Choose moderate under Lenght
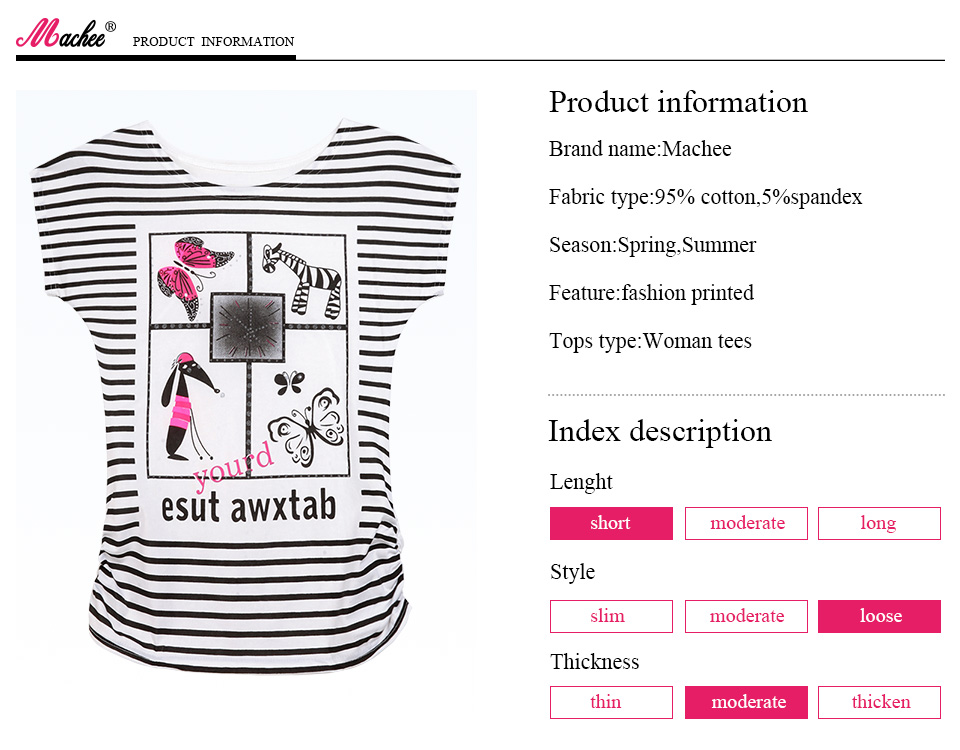 (746, 523)
